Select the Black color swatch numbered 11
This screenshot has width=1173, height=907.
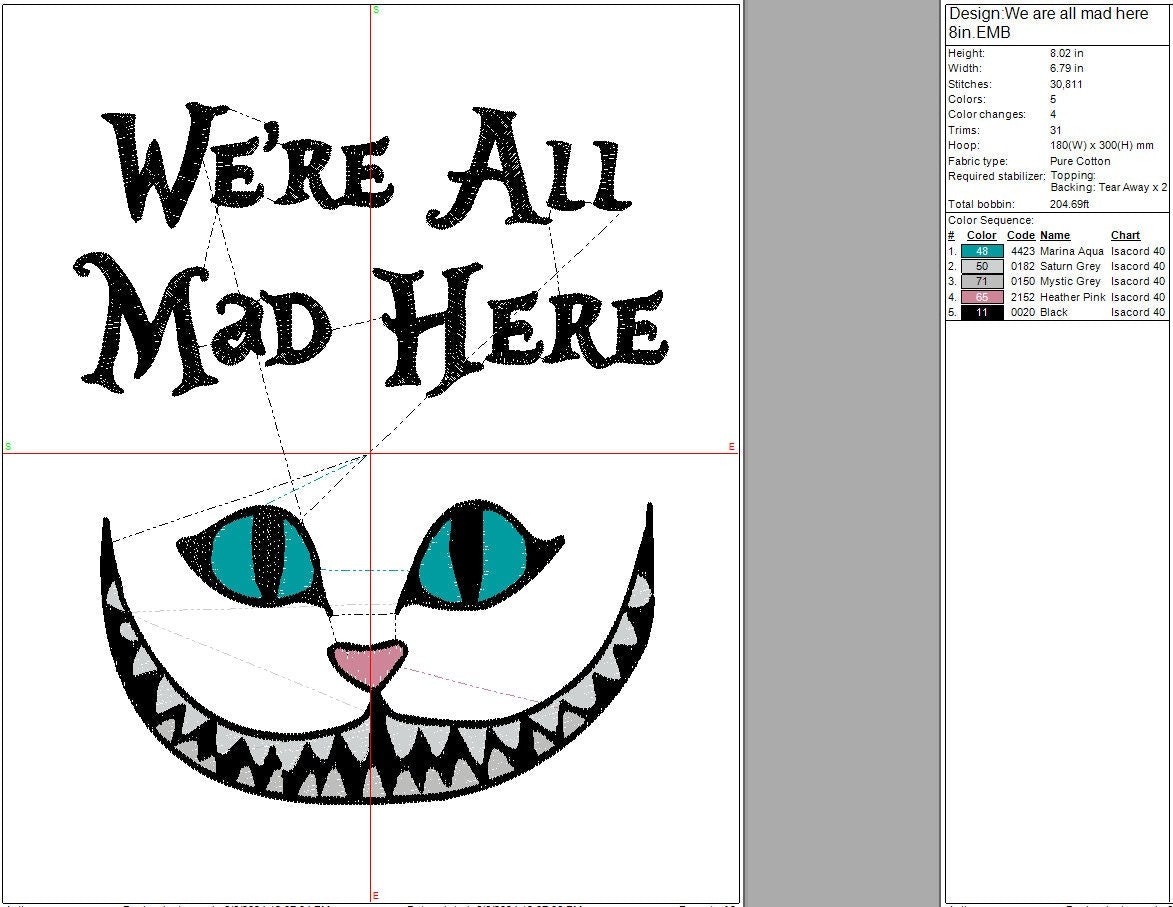click(x=982, y=312)
